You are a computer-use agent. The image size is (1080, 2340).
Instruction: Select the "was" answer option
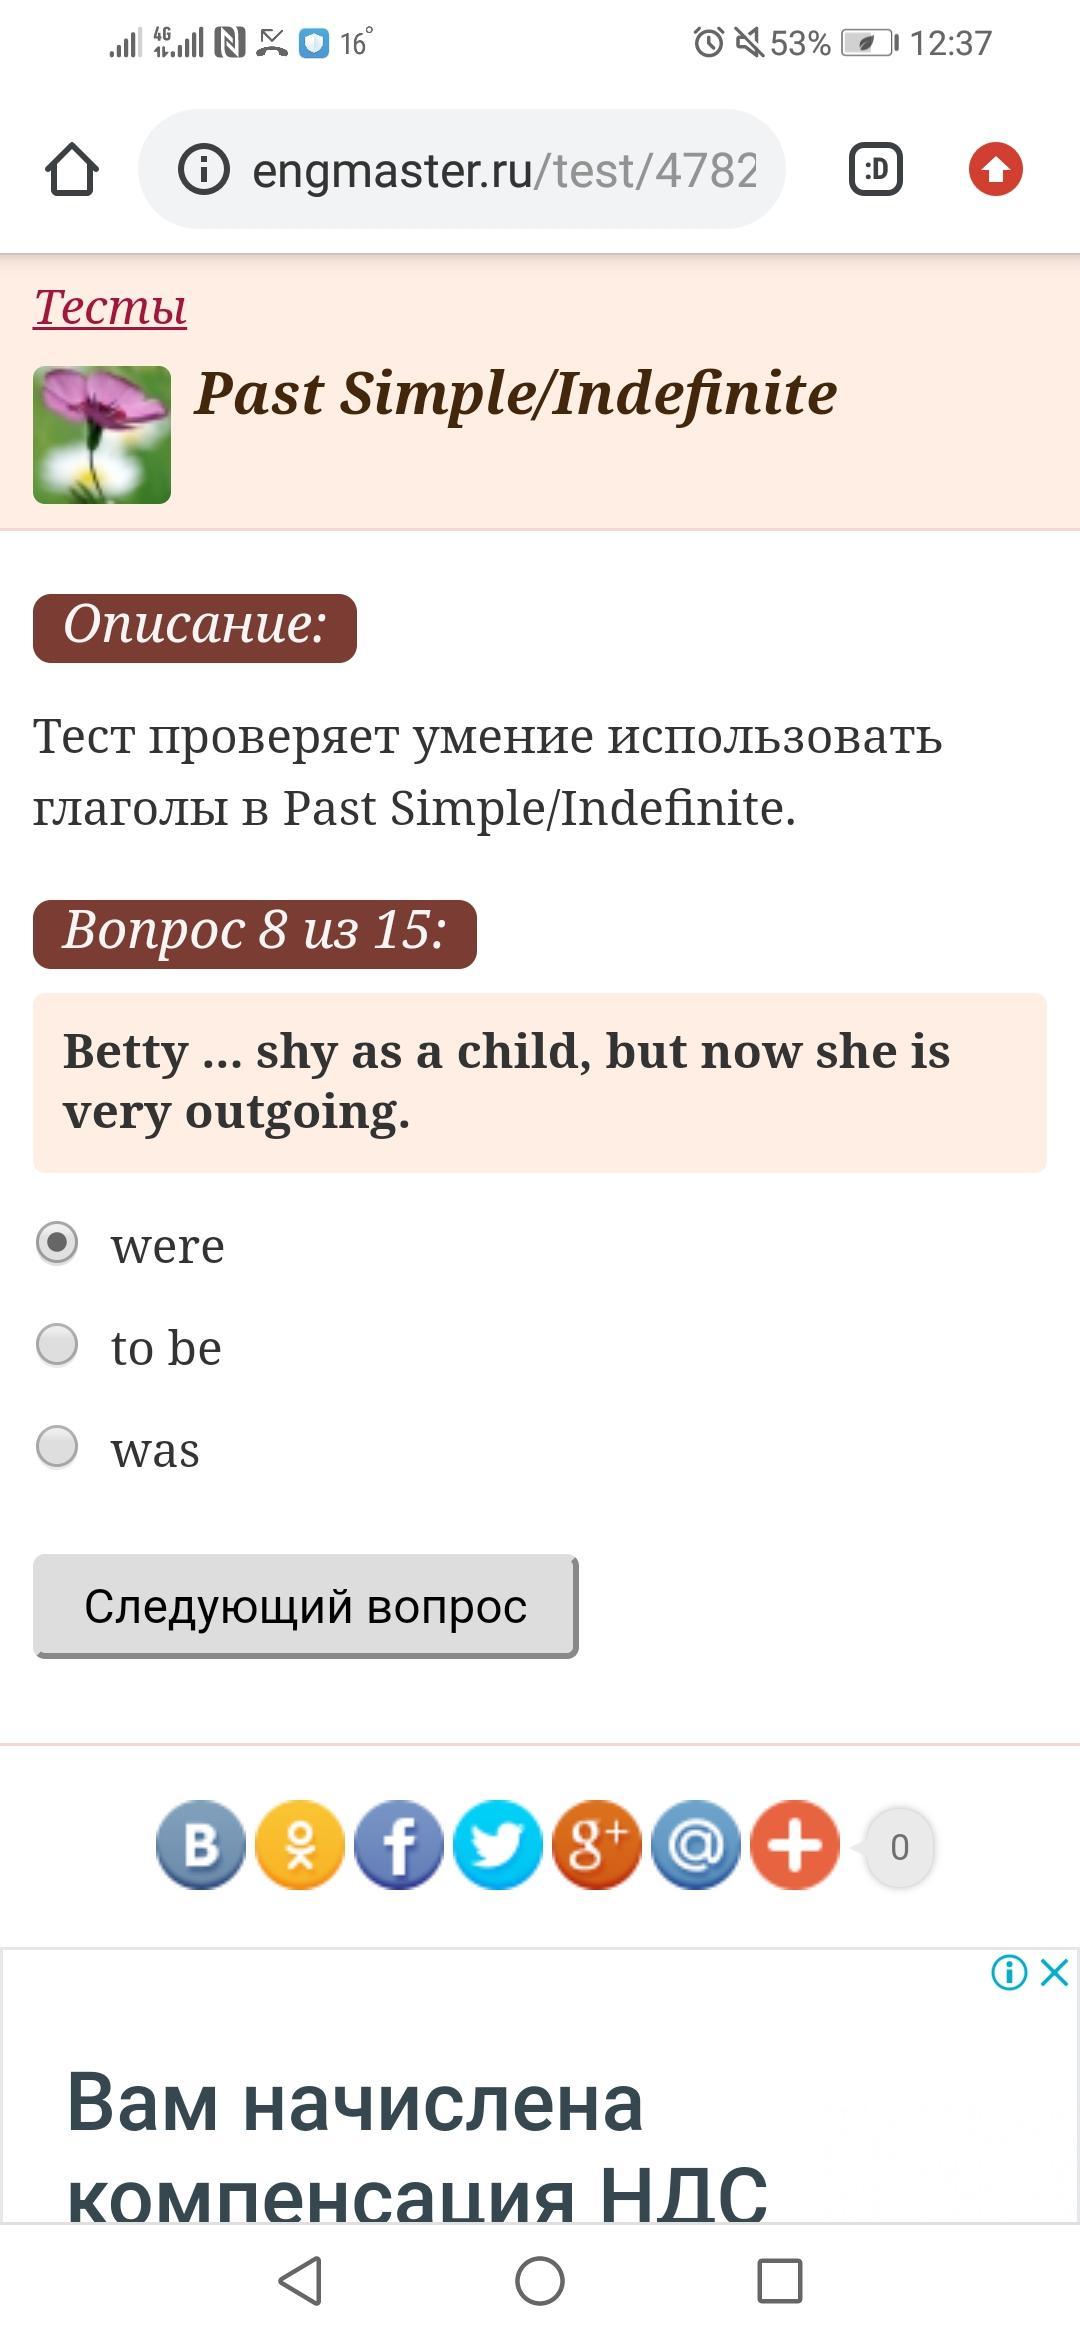pos(57,1446)
